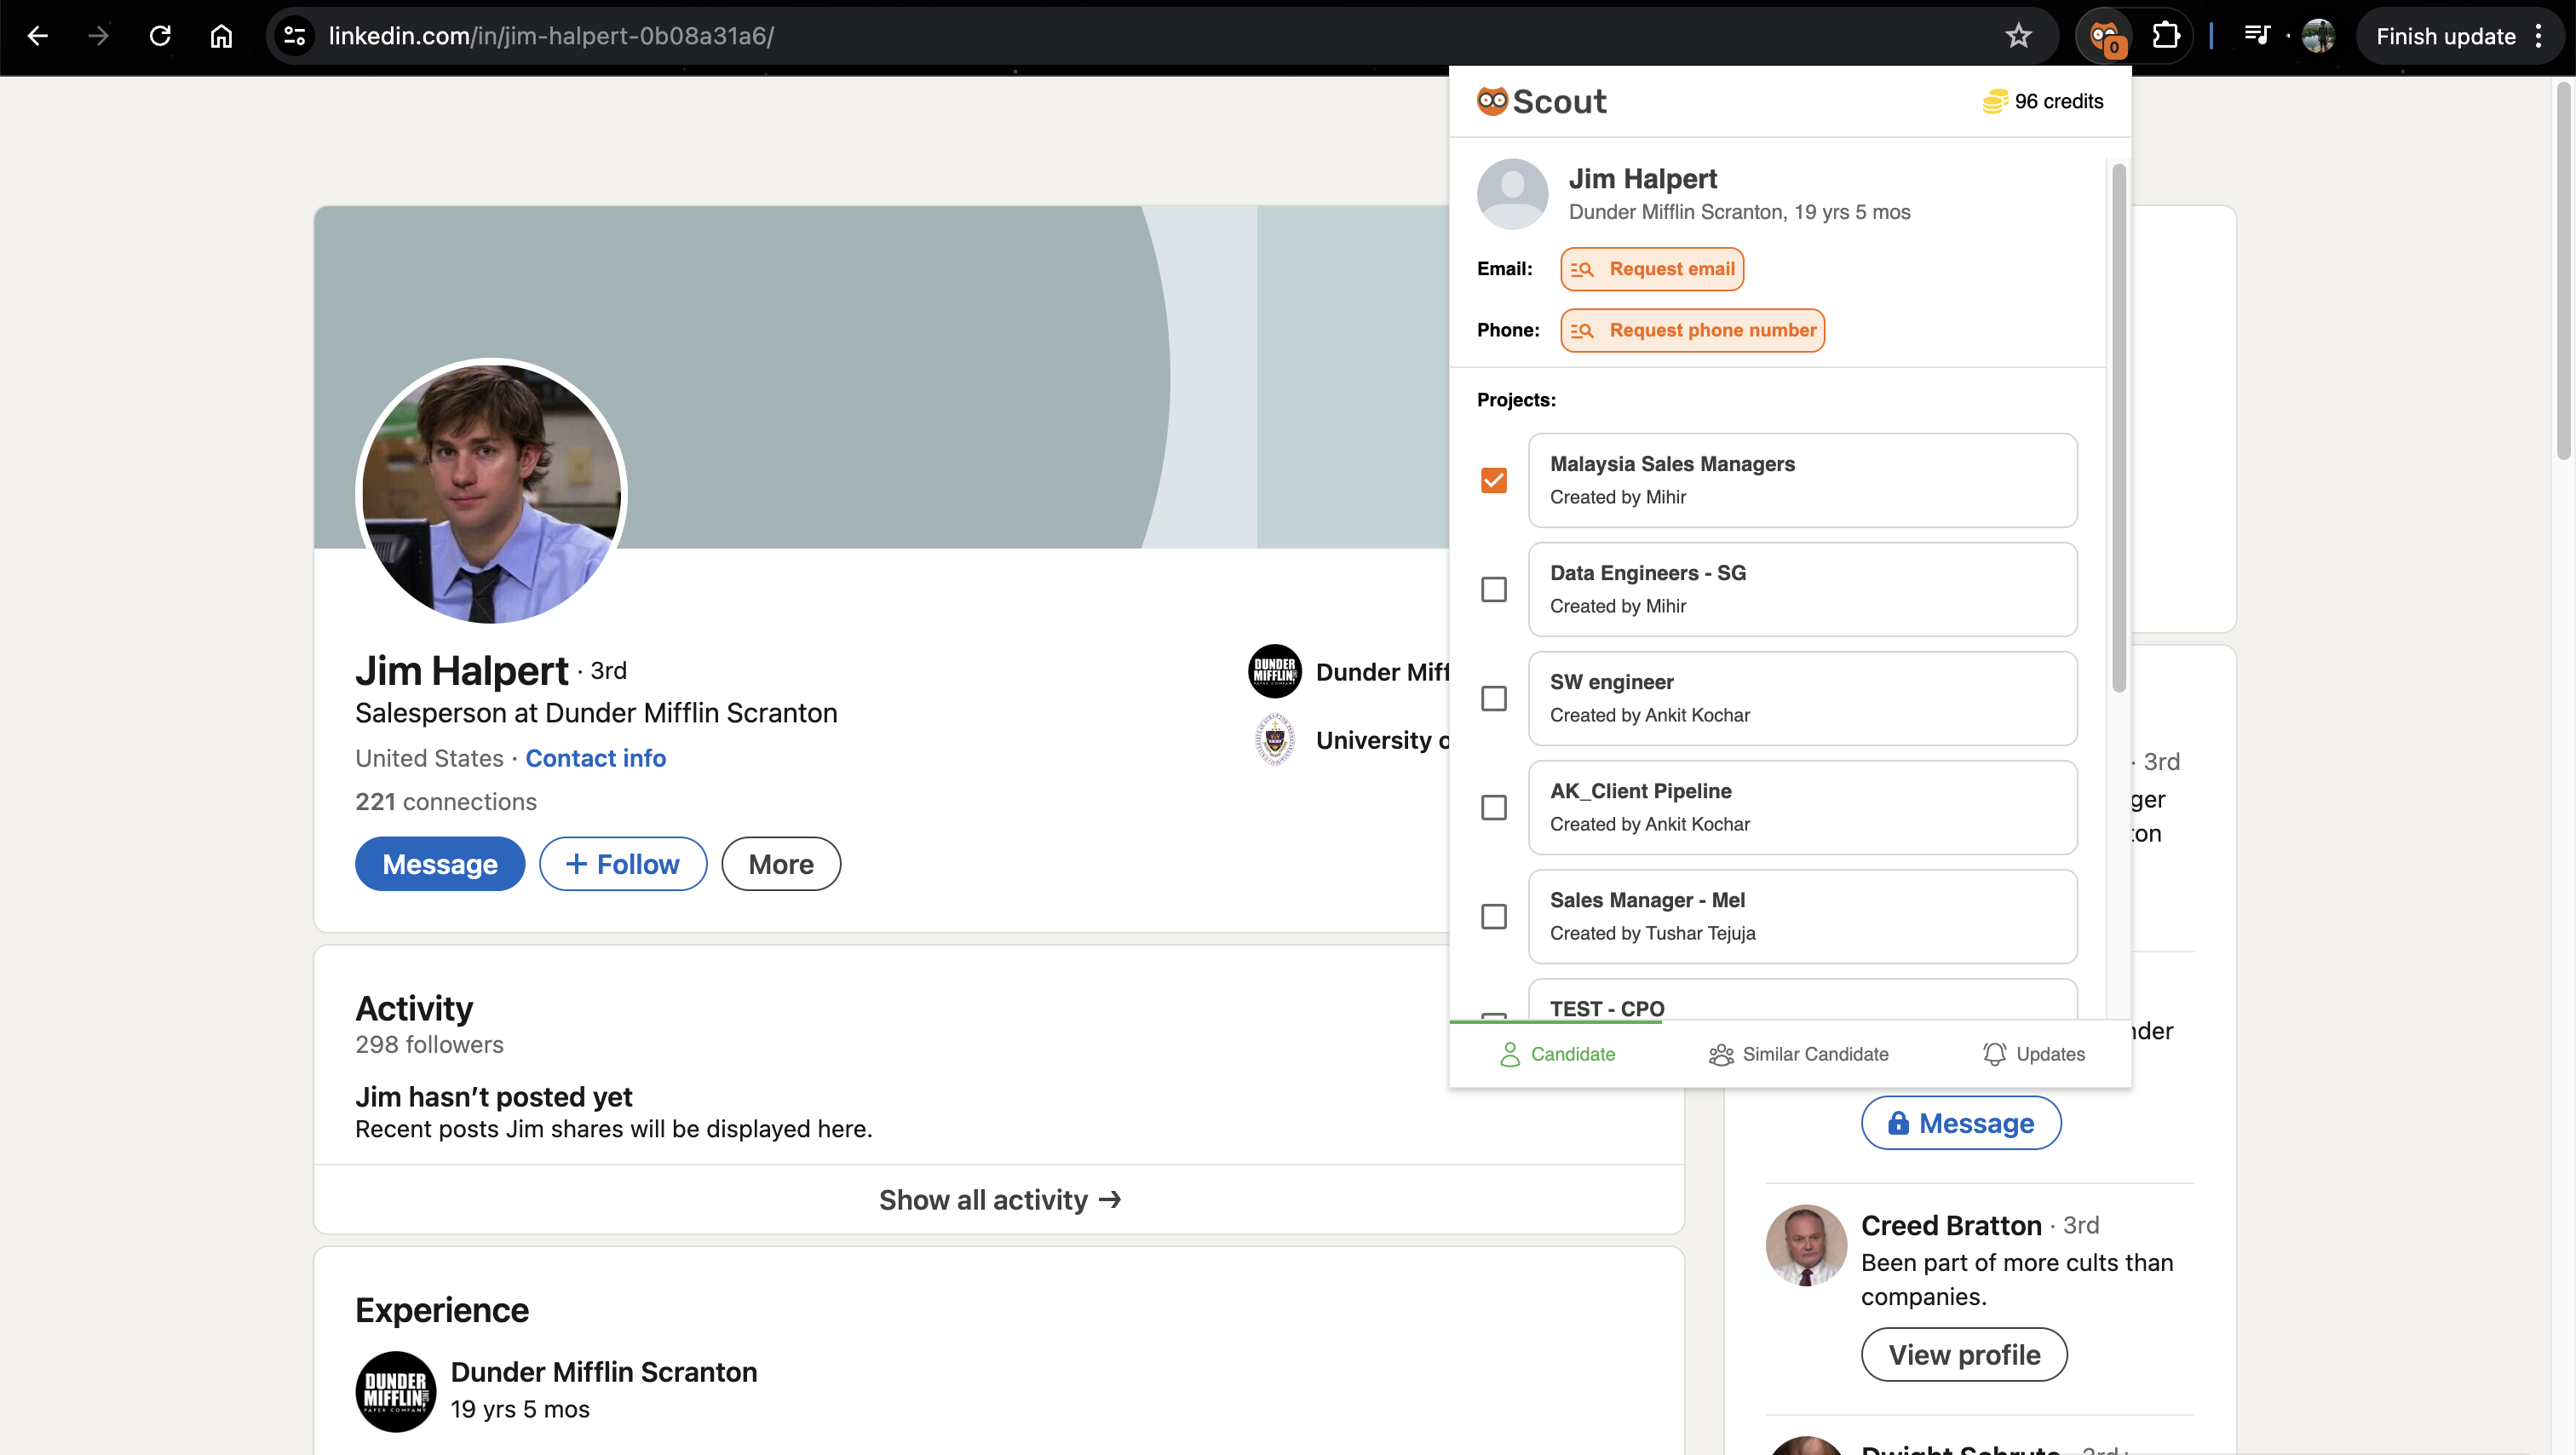The width and height of the screenshot is (2576, 1455).
Task: Click the Scout logo in the panel header
Action: (1541, 101)
